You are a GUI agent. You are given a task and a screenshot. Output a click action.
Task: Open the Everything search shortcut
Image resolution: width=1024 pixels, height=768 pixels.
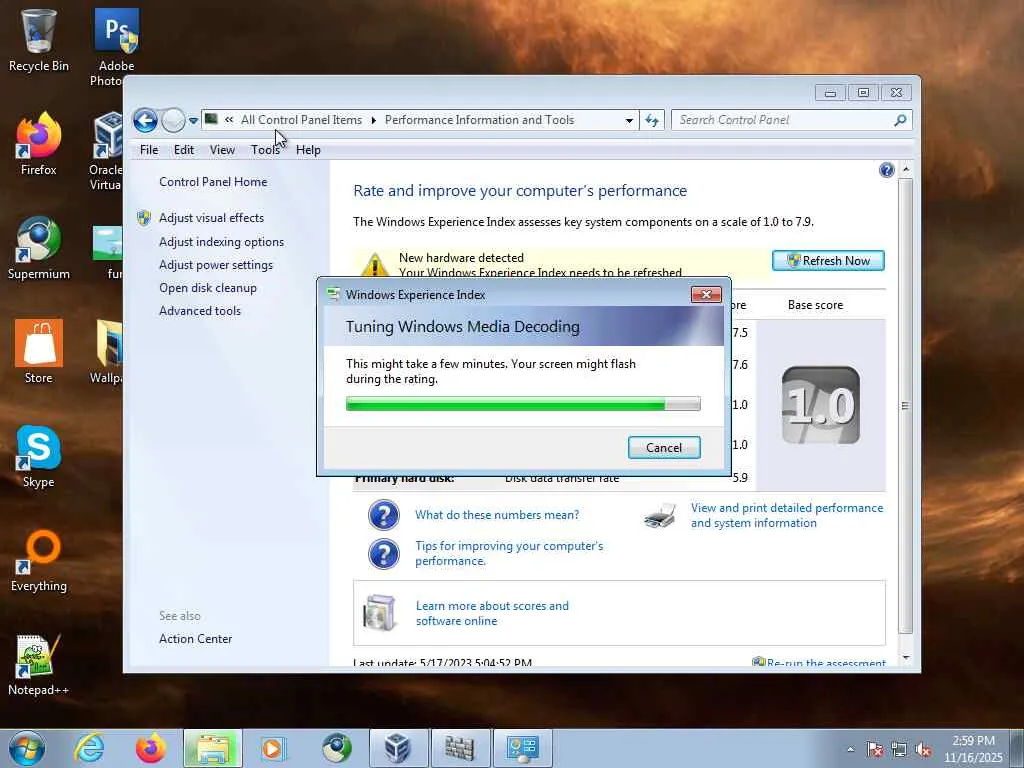39,560
